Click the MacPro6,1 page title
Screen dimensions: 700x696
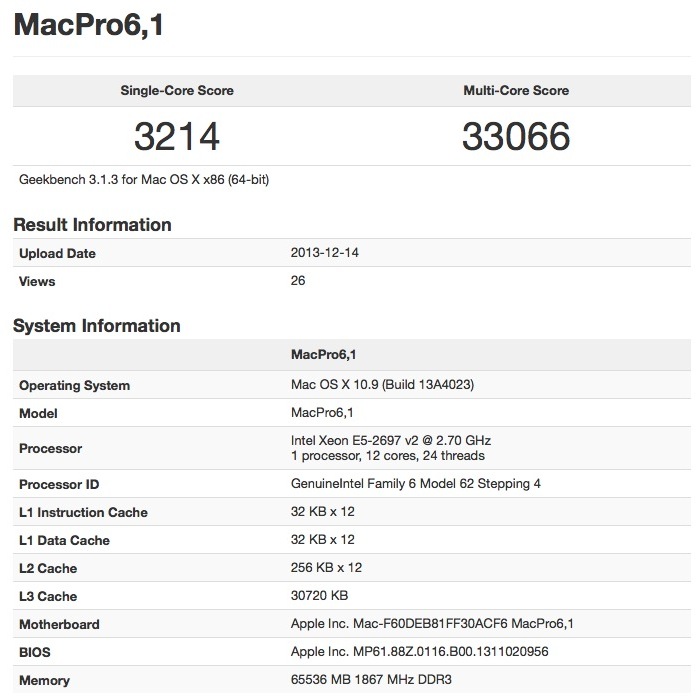point(88,25)
